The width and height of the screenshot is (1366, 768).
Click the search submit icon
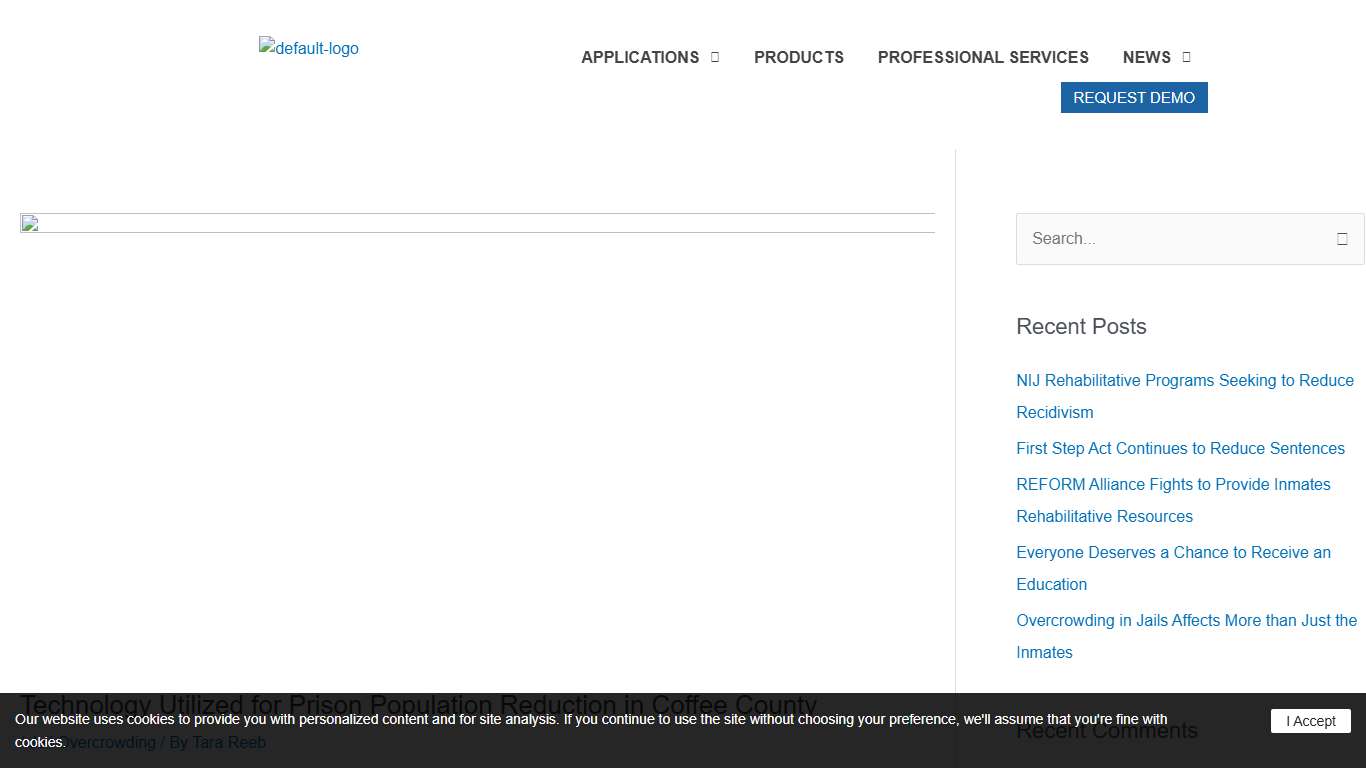click(1342, 239)
